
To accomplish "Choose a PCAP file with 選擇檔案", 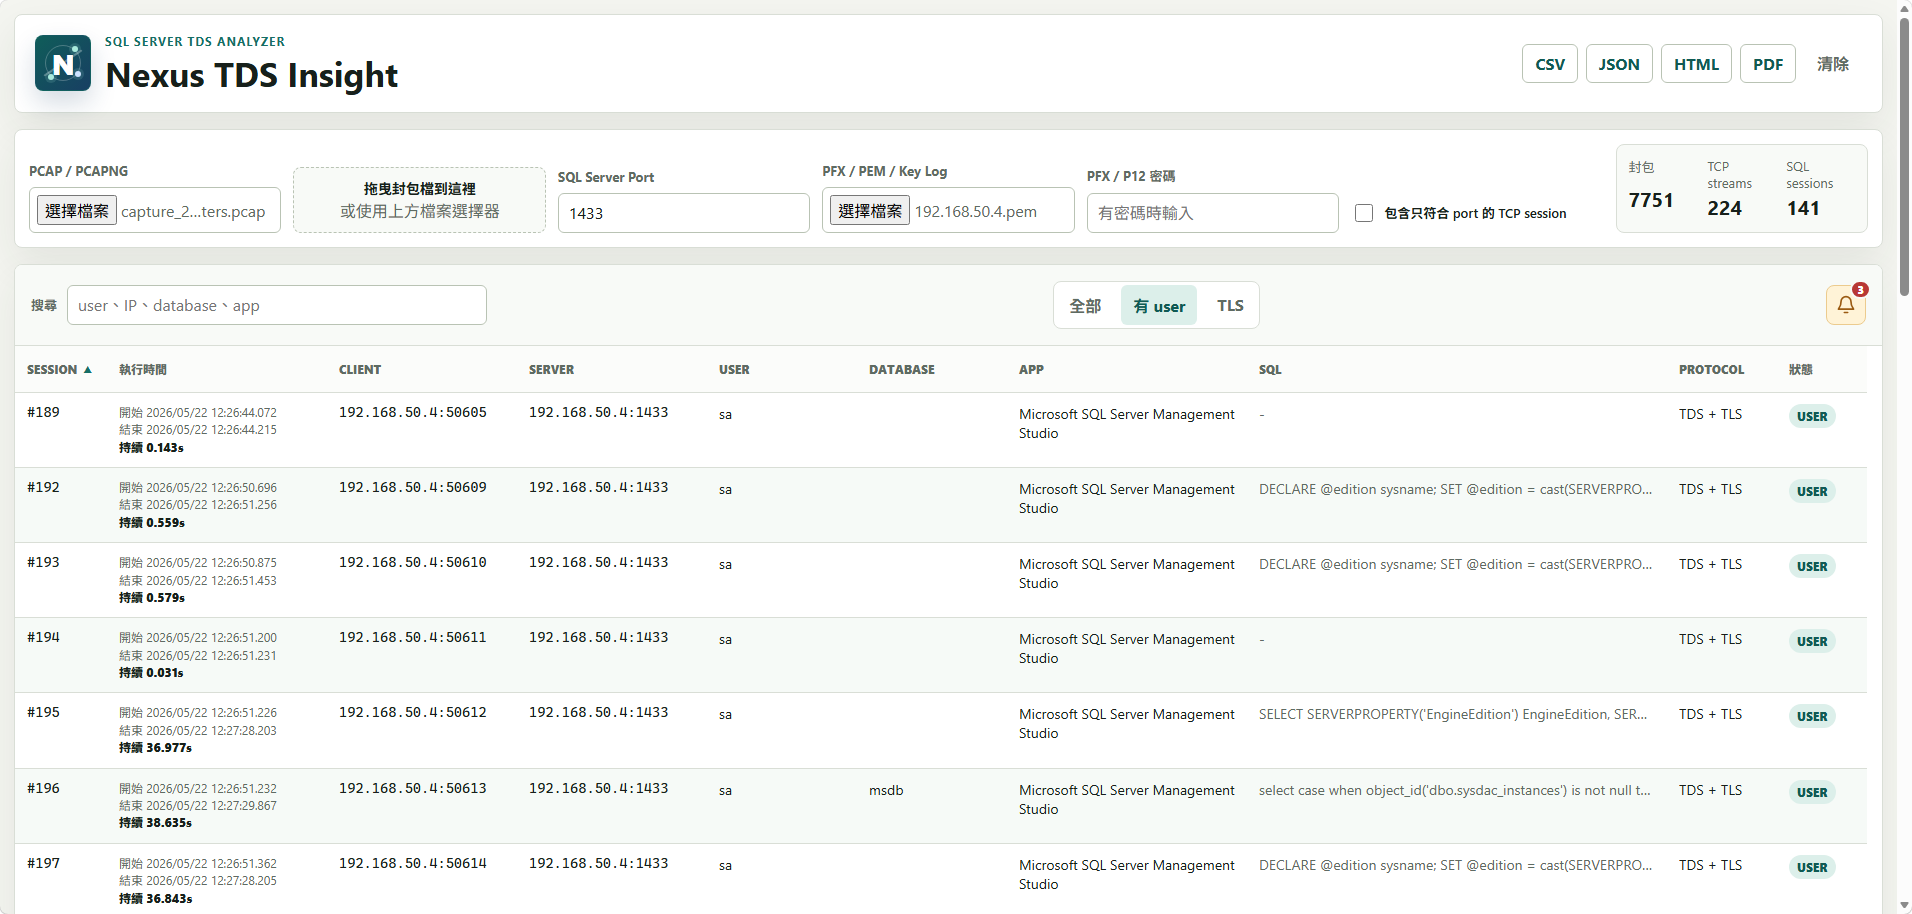I will (x=77, y=211).
